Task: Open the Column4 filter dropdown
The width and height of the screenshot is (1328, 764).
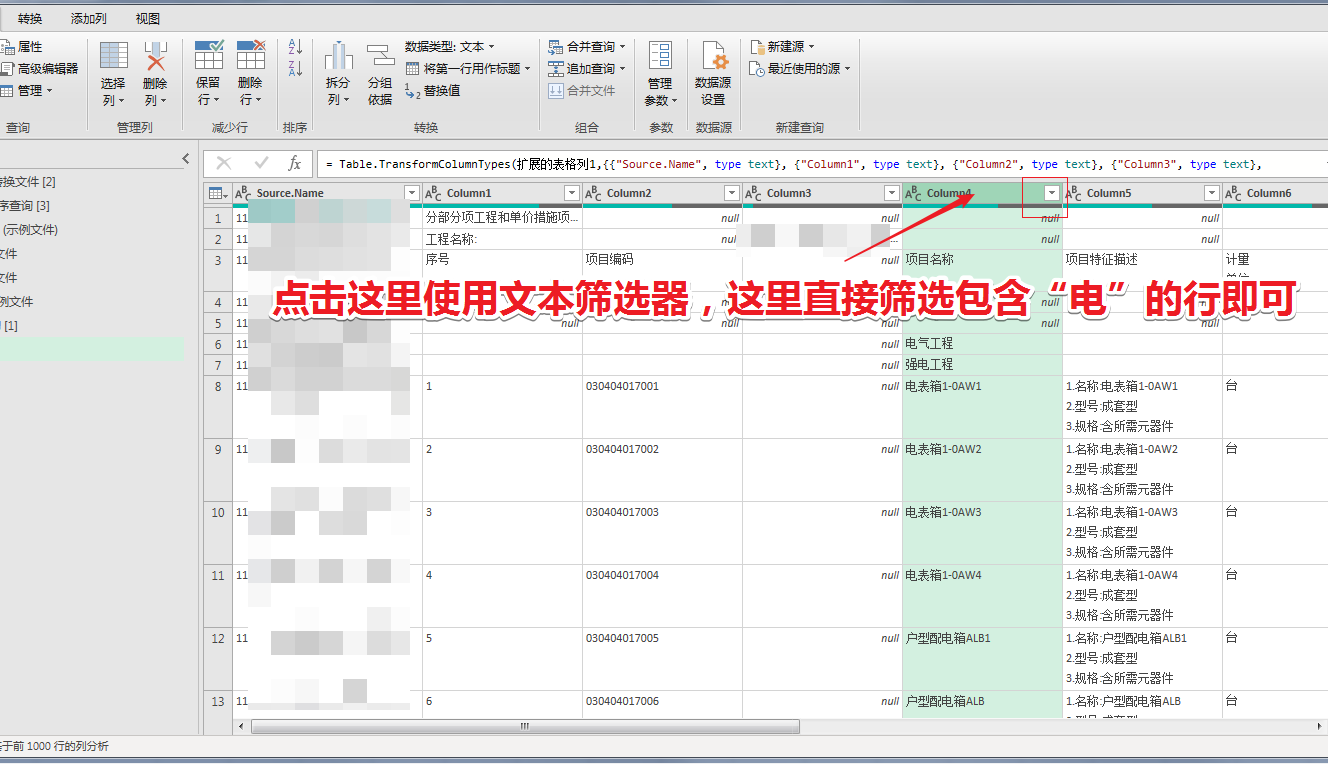Action: point(1051,193)
